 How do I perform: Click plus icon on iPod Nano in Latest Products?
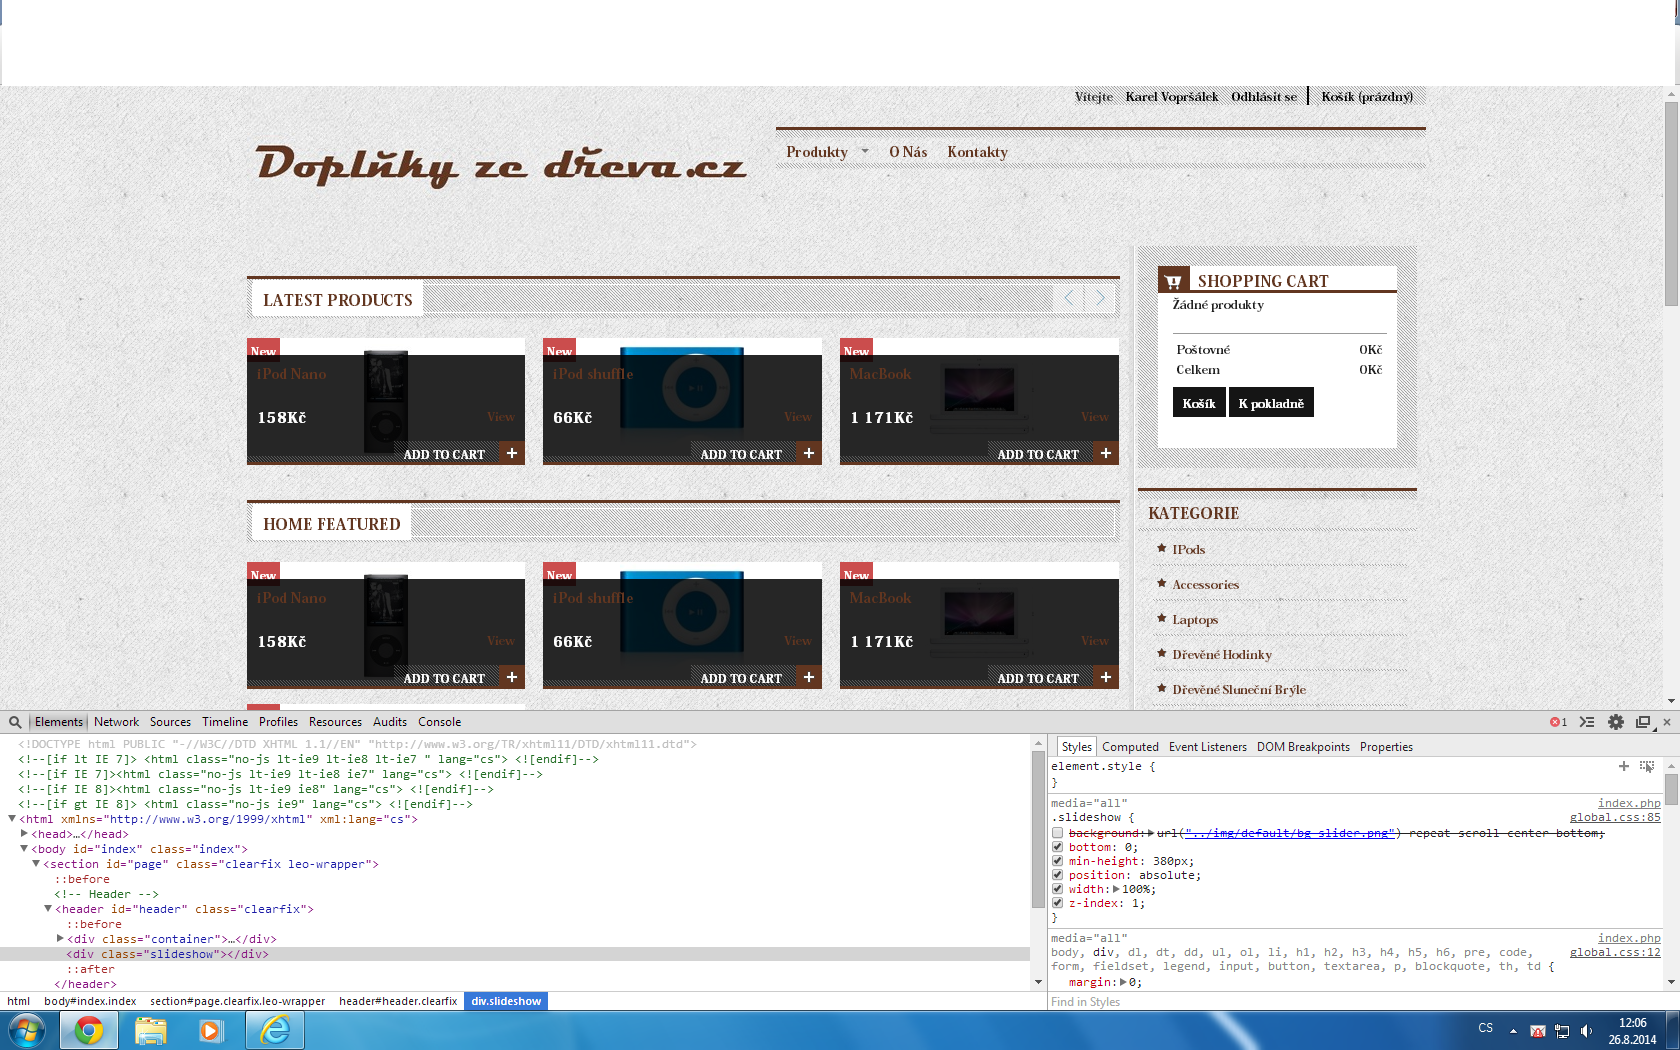(512, 453)
